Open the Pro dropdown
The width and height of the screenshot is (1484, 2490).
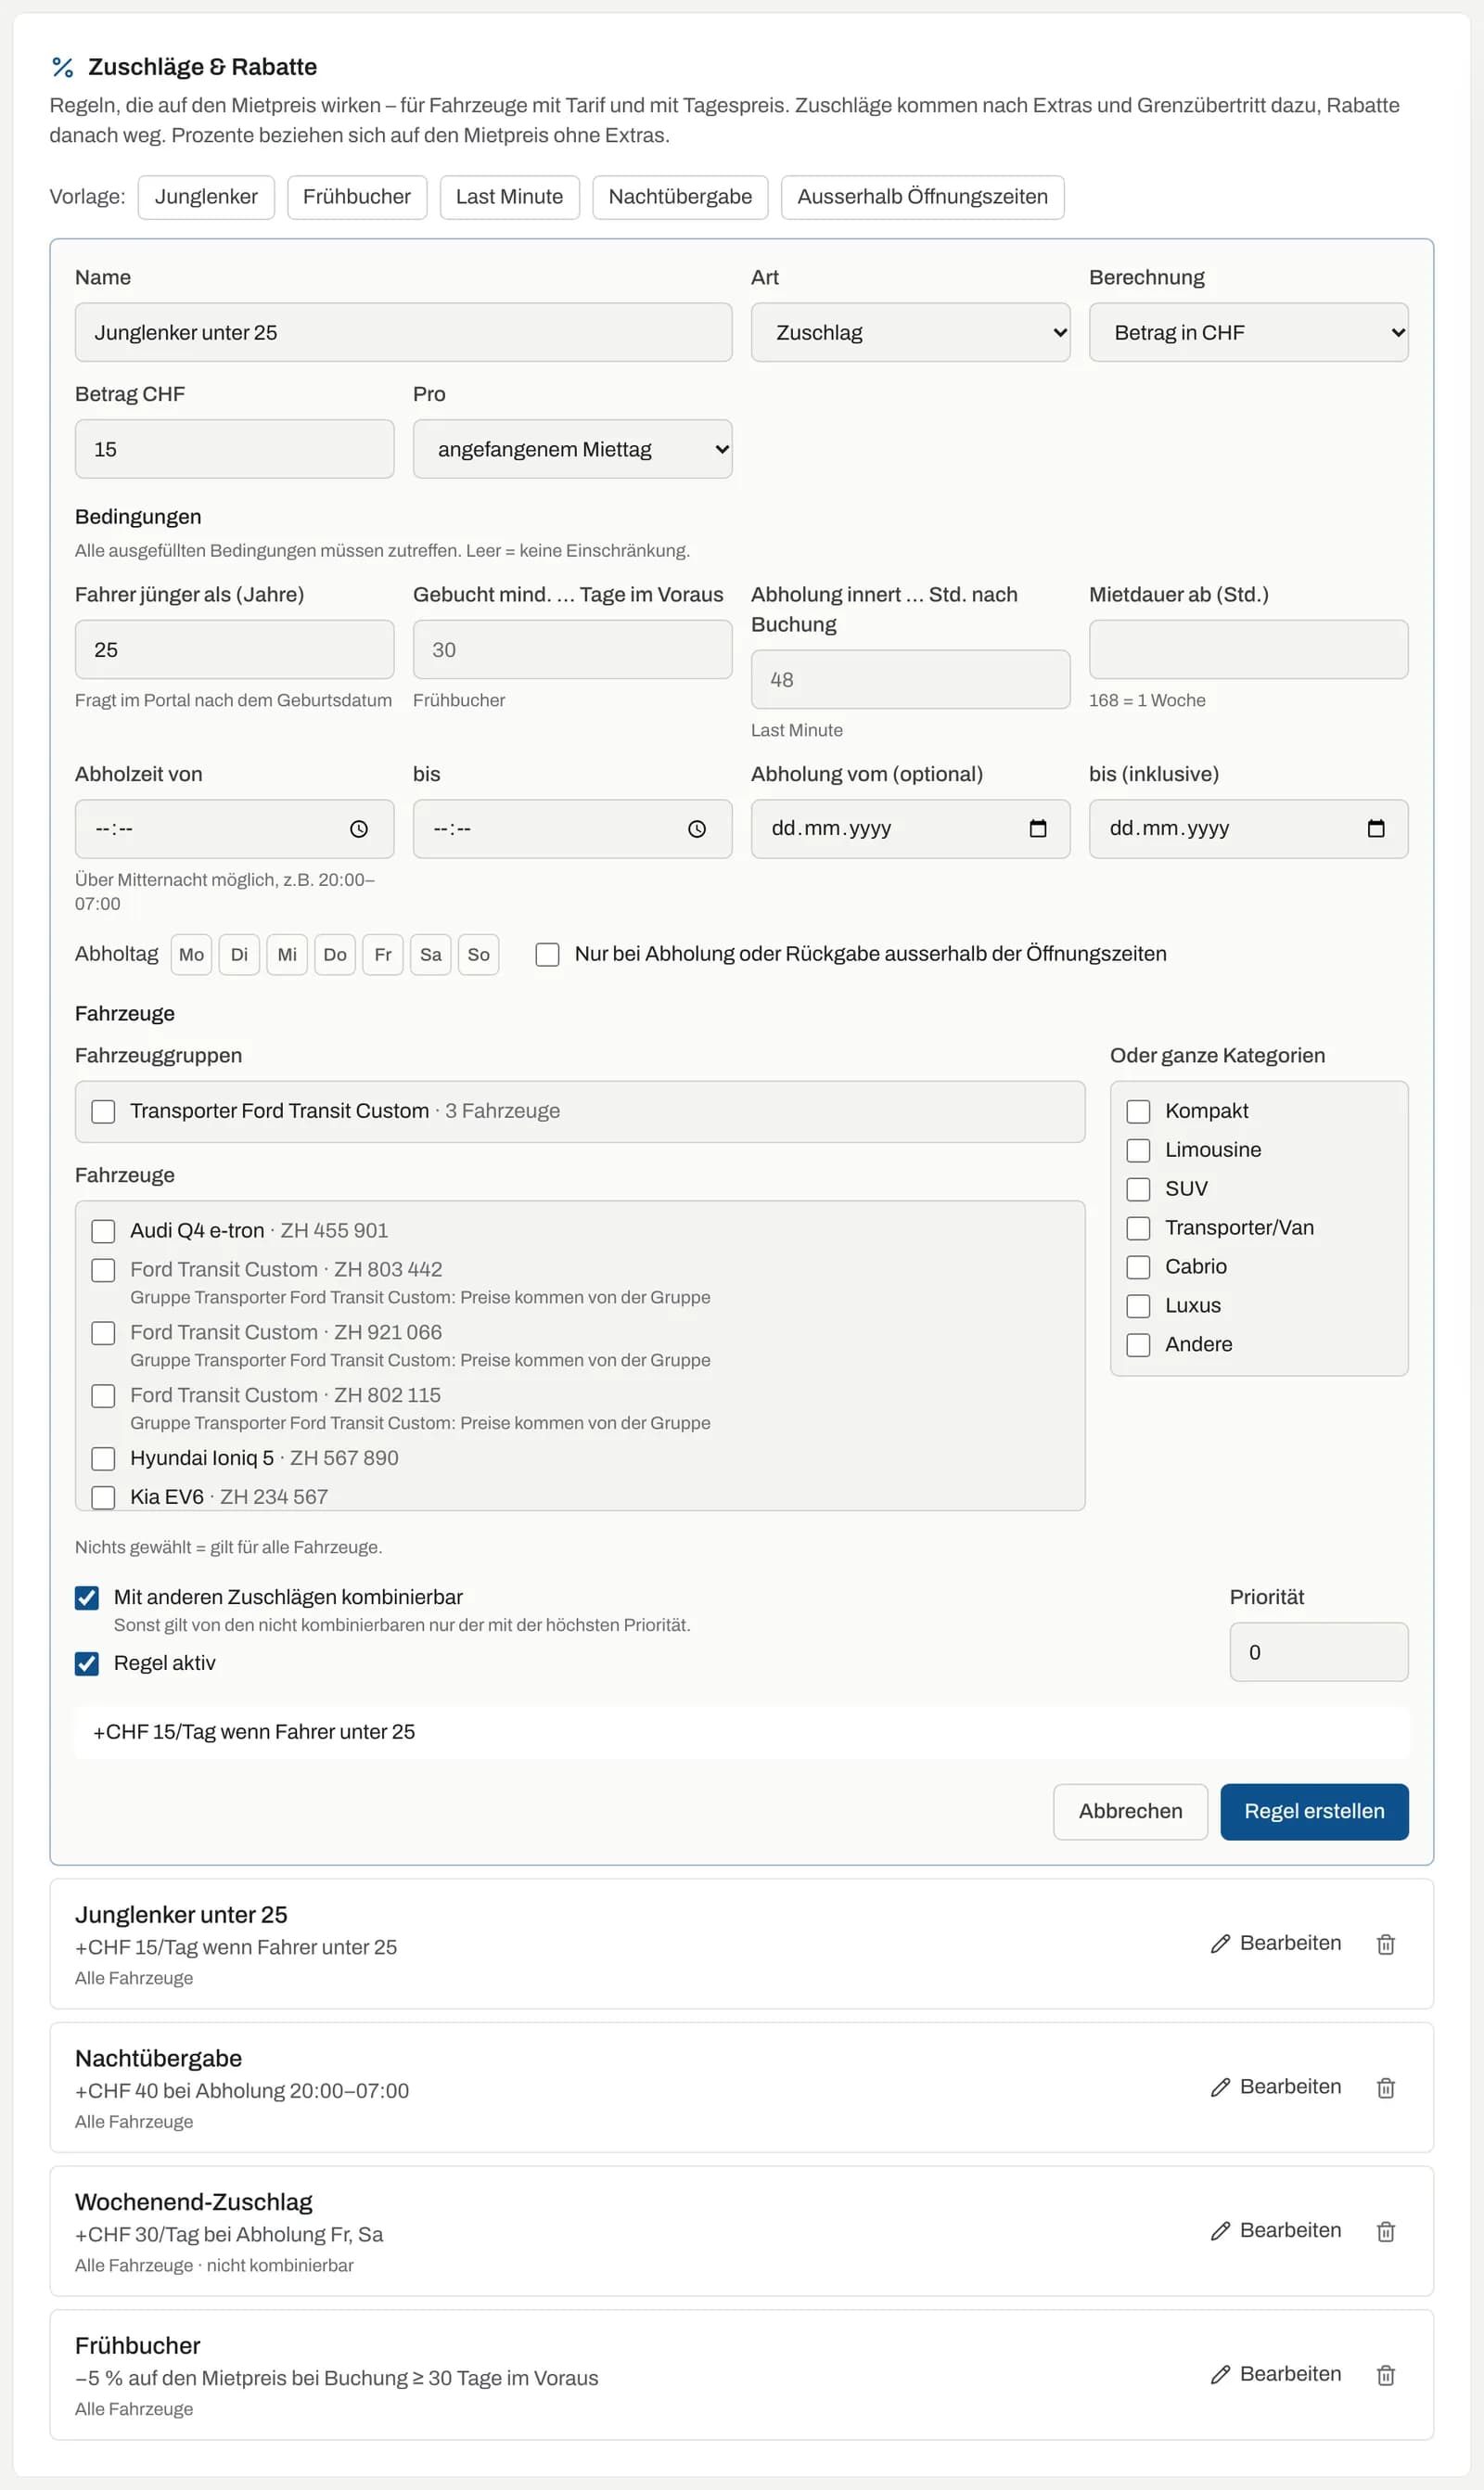[572, 449]
